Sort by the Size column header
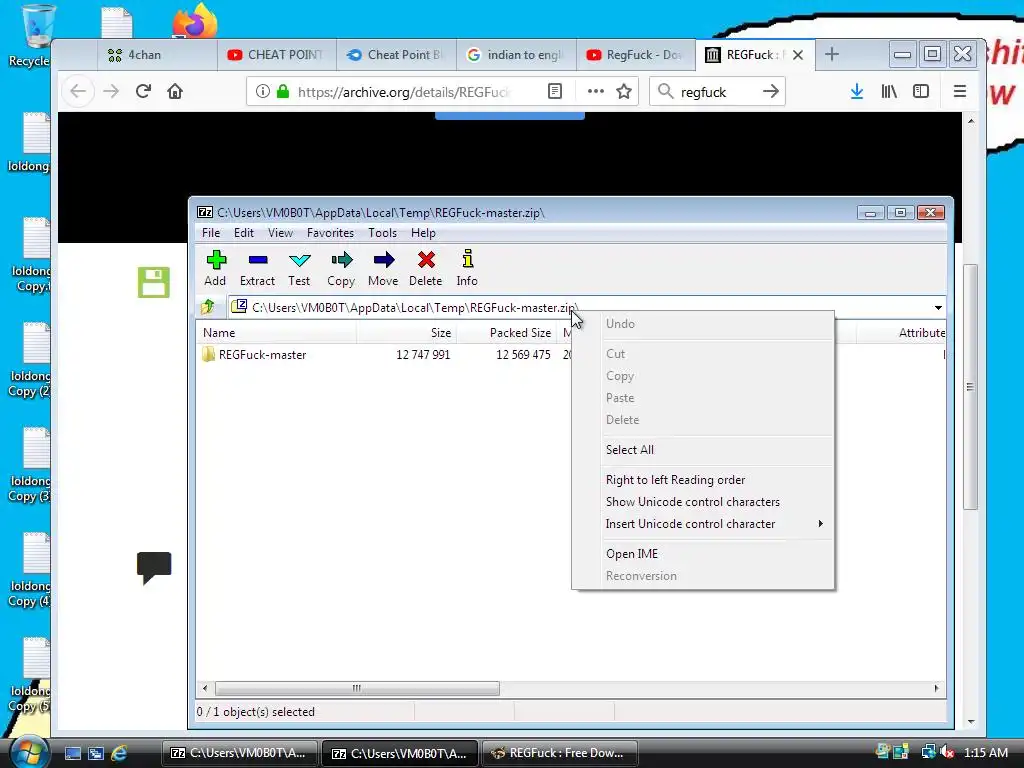This screenshot has width=1024, height=768. [406, 332]
